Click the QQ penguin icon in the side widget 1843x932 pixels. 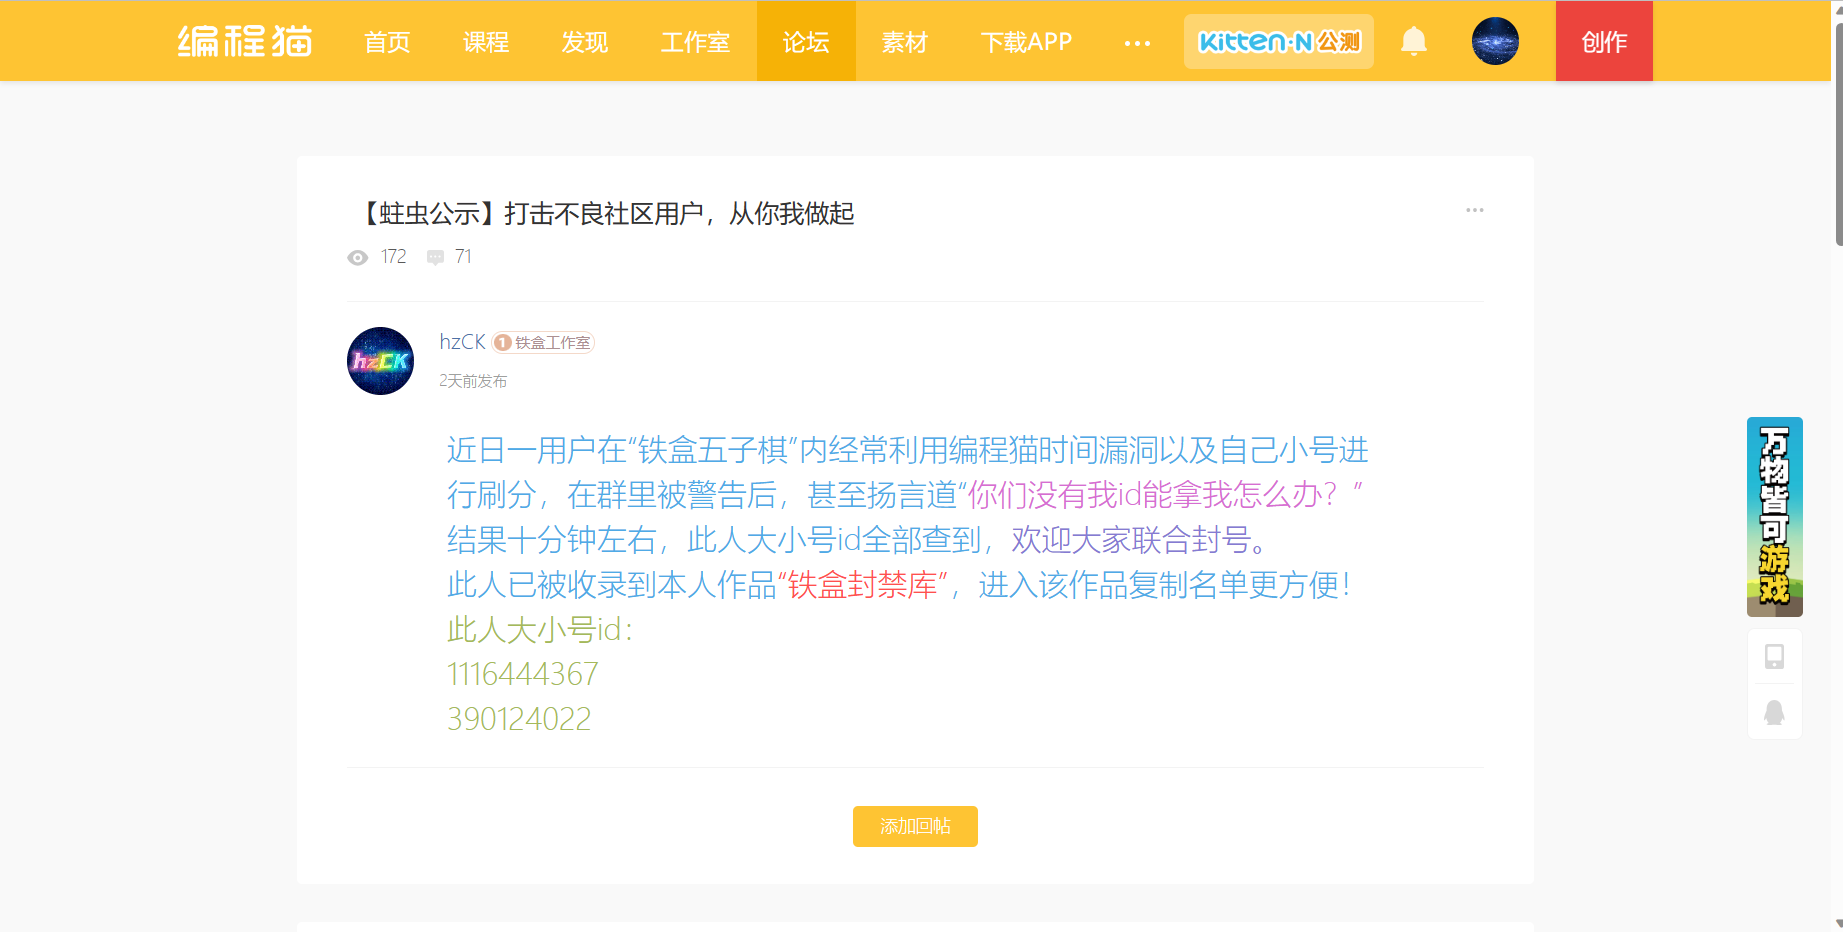point(1774,712)
